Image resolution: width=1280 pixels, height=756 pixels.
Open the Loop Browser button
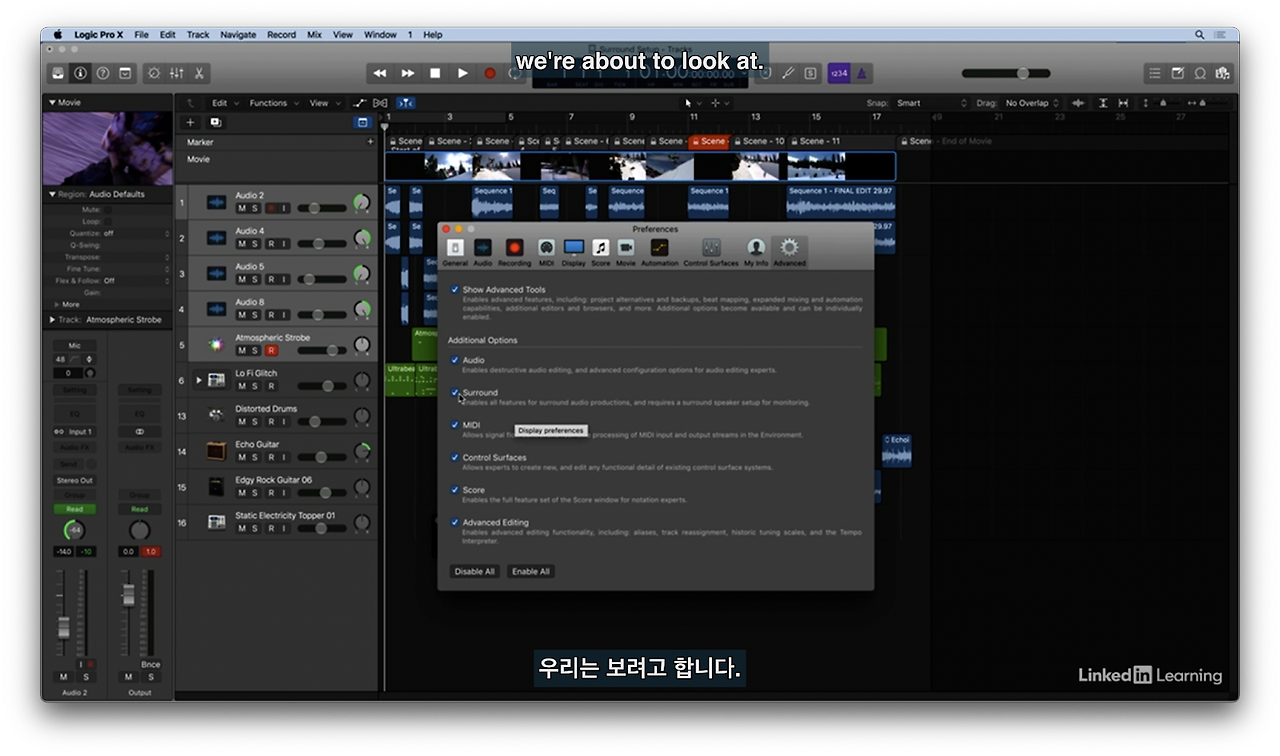tap(1200, 73)
